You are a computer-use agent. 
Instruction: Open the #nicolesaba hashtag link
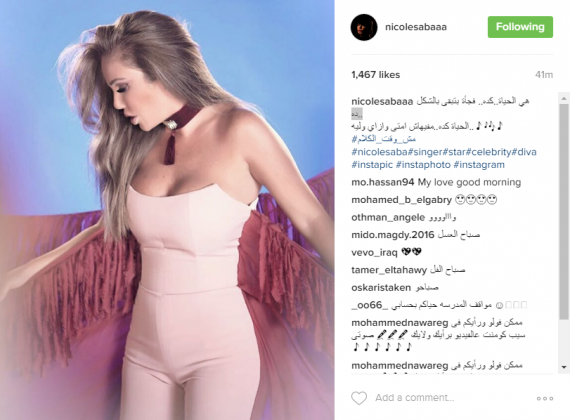(x=379, y=152)
